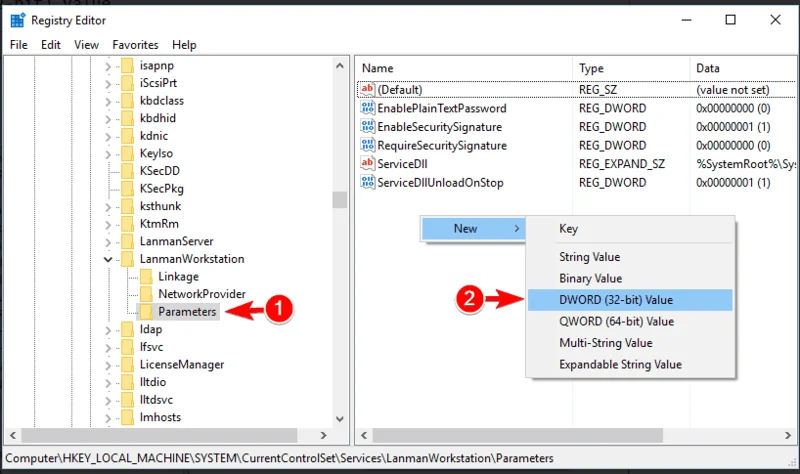Choose Key from the New submenu
Image resolution: width=800 pixels, height=474 pixels.
click(630, 228)
